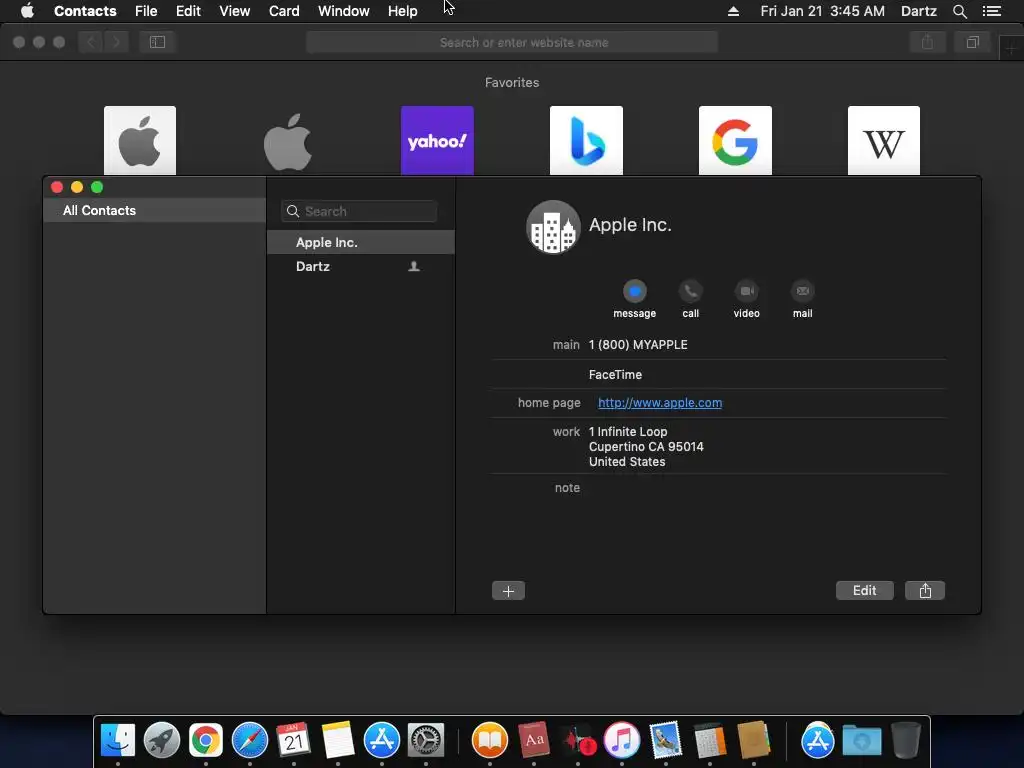This screenshot has width=1024, height=768.
Task: Open the View menu
Action: (234, 11)
